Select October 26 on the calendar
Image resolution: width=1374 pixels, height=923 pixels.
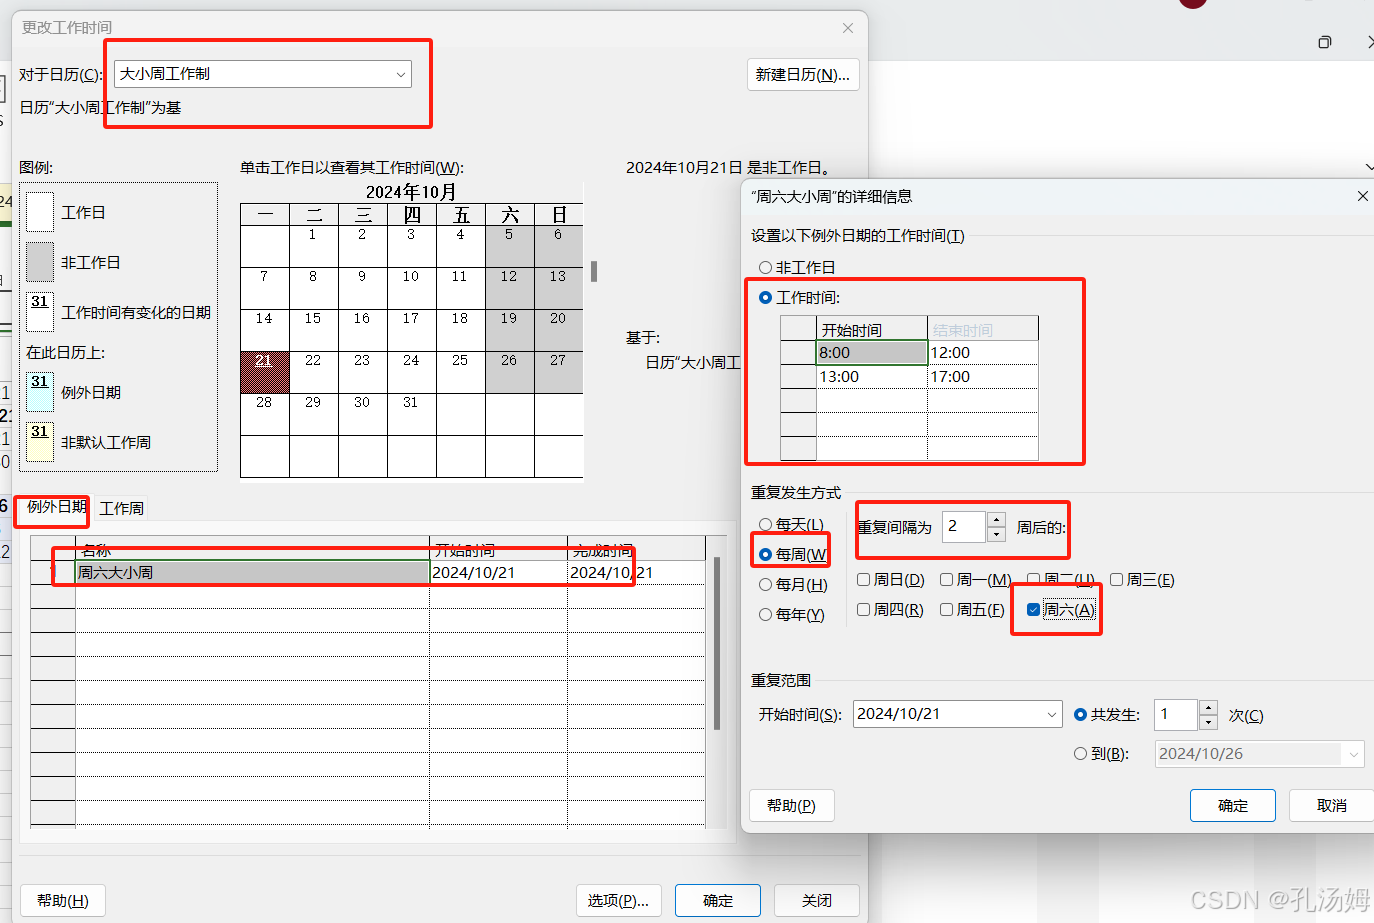click(x=509, y=371)
